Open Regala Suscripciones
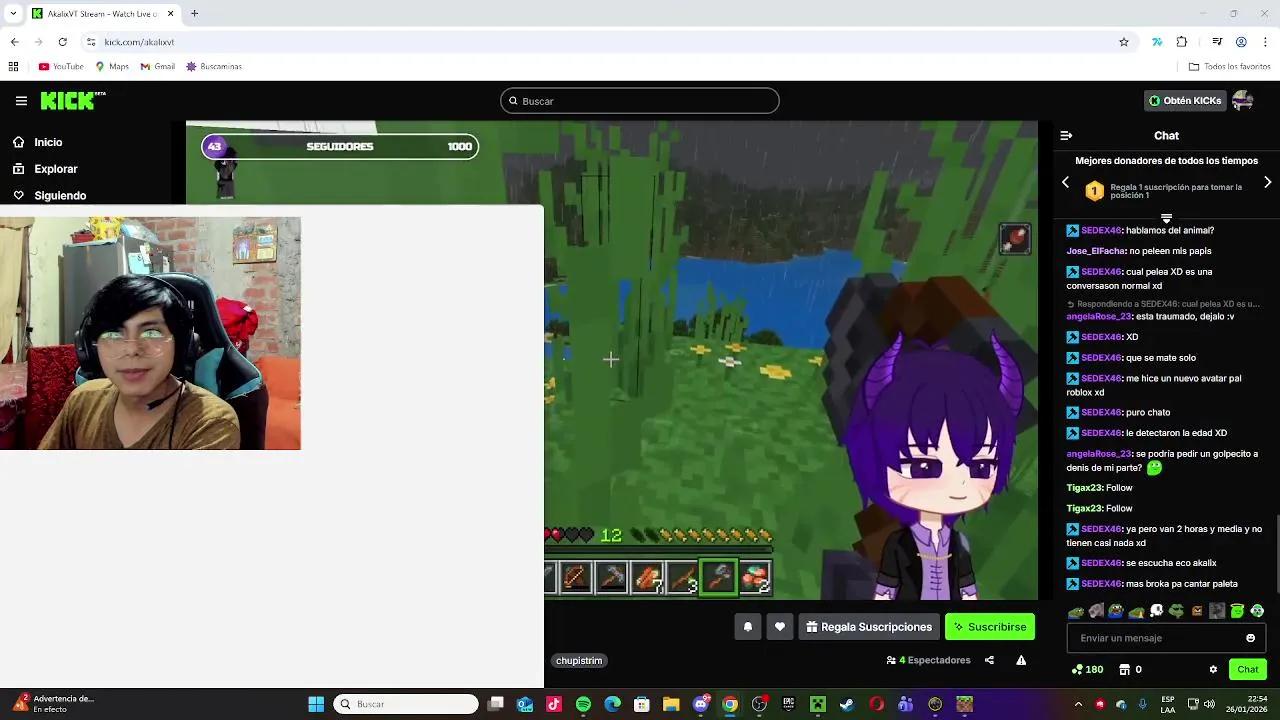1280x720 pixels. coord(868,627)
